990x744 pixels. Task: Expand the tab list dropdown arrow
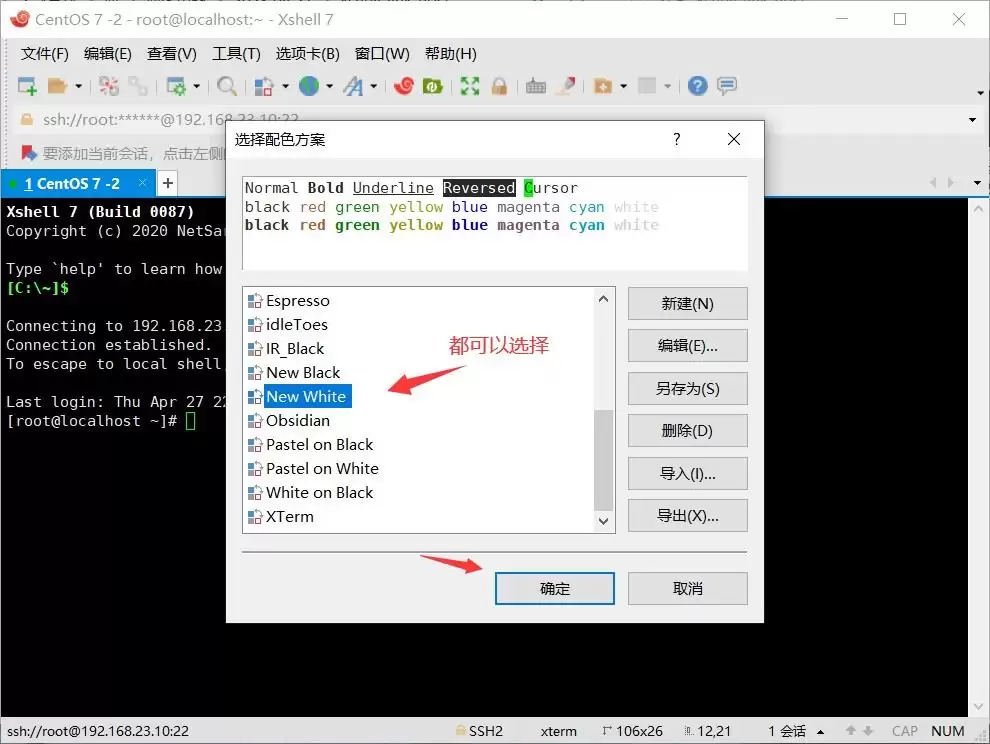tap(977, 183)
